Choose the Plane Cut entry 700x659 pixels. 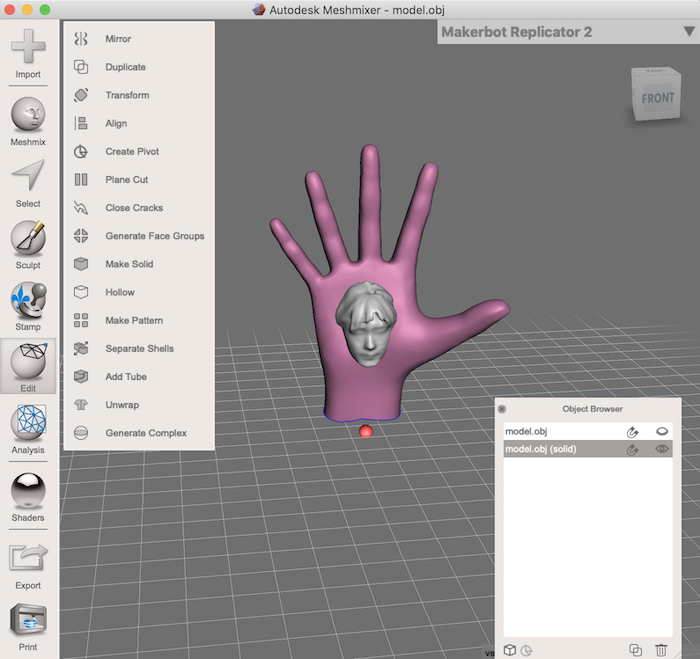pos(139,179)
